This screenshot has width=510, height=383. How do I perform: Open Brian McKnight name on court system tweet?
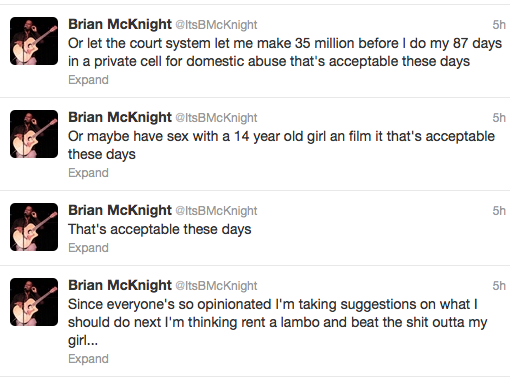120,24
